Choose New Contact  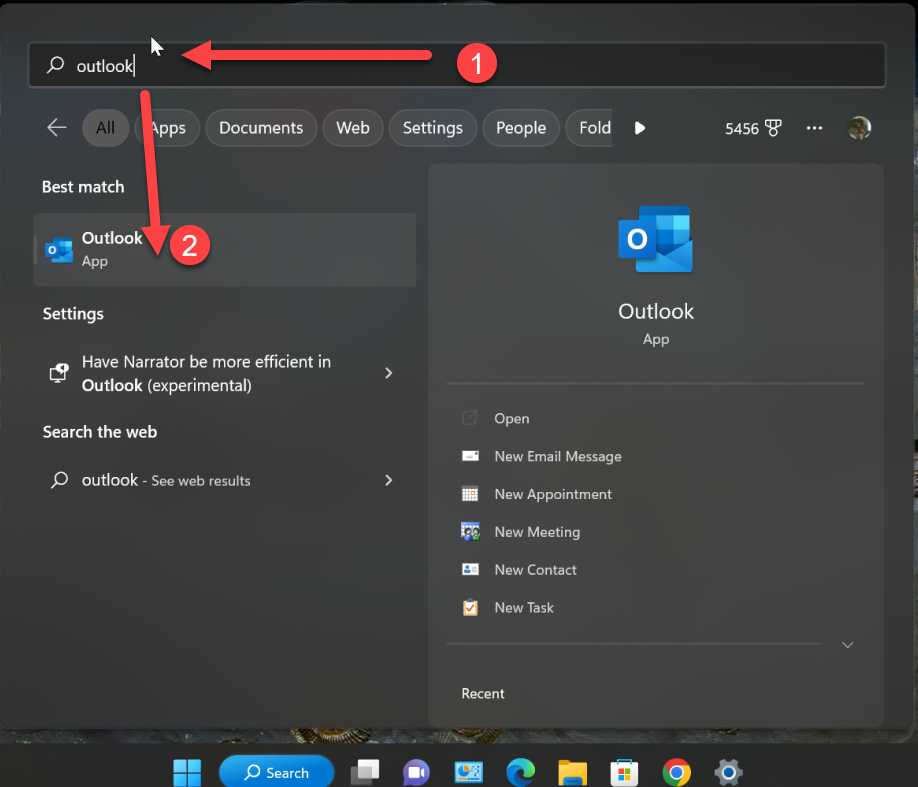pyautogui.click(x=536, y=570)
